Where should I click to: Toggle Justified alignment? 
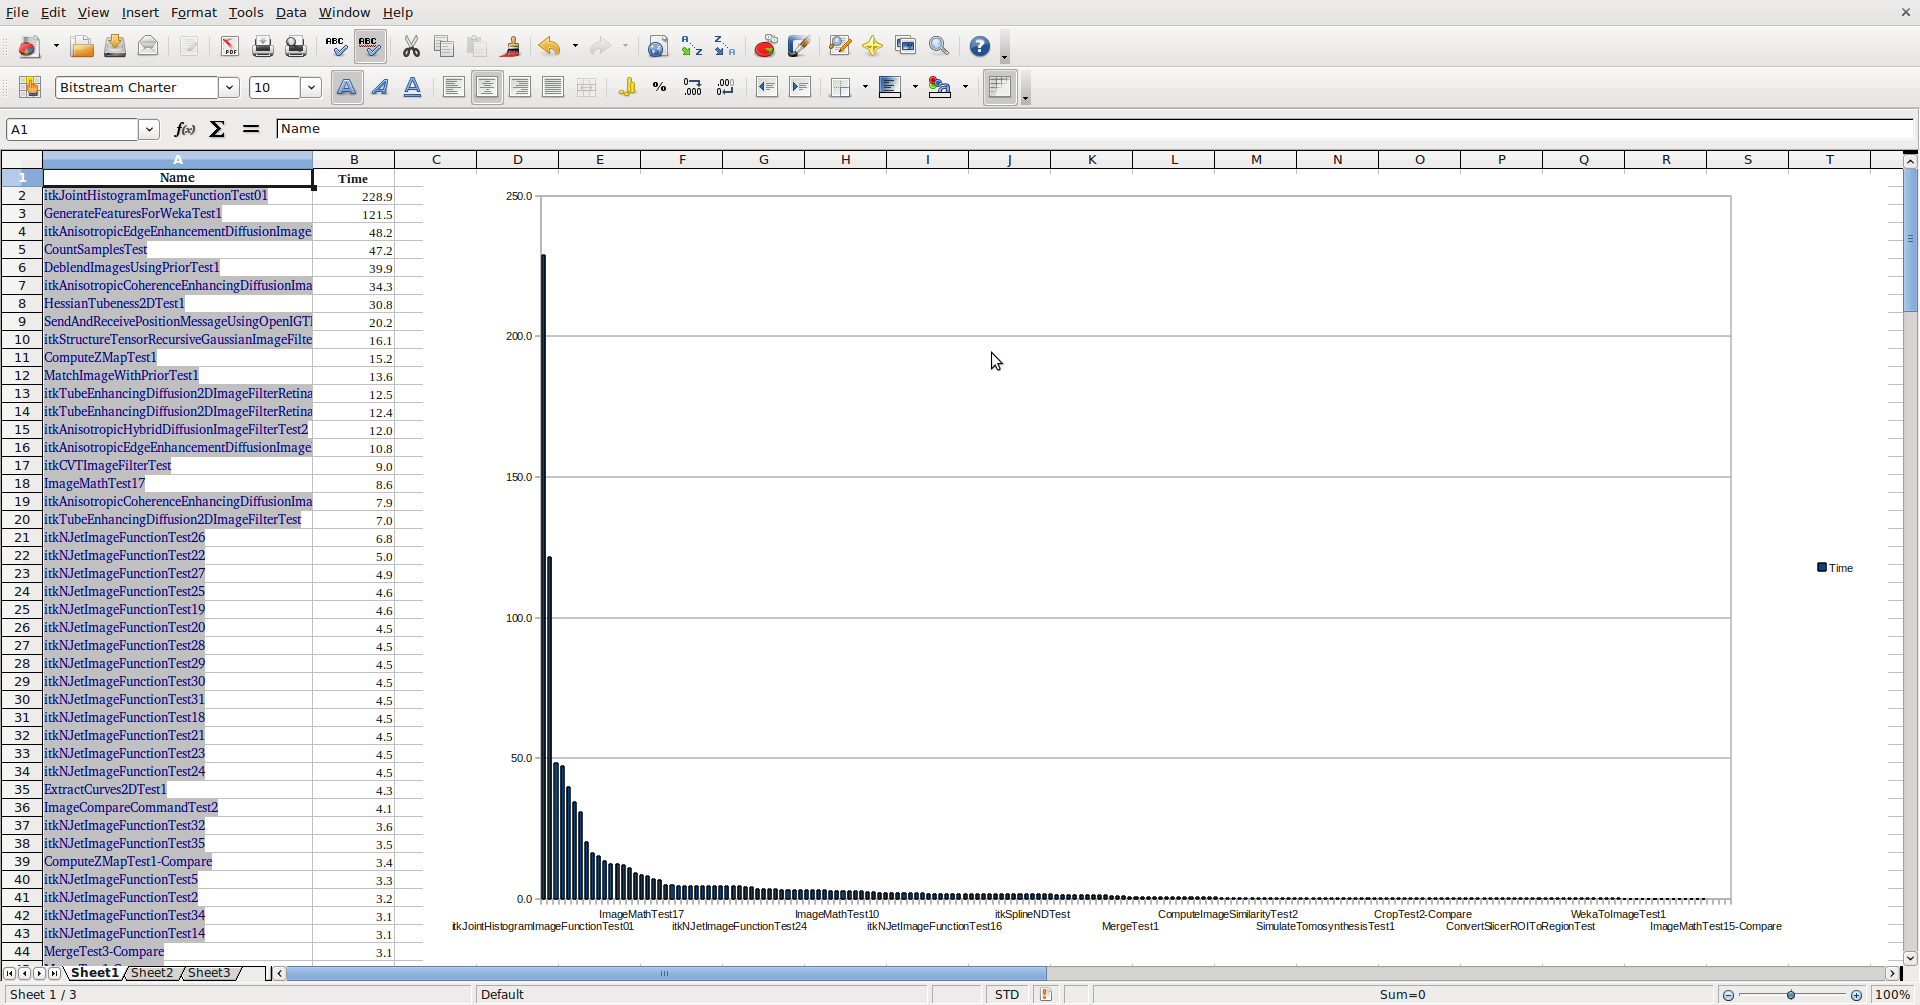(x=553, y=87)
